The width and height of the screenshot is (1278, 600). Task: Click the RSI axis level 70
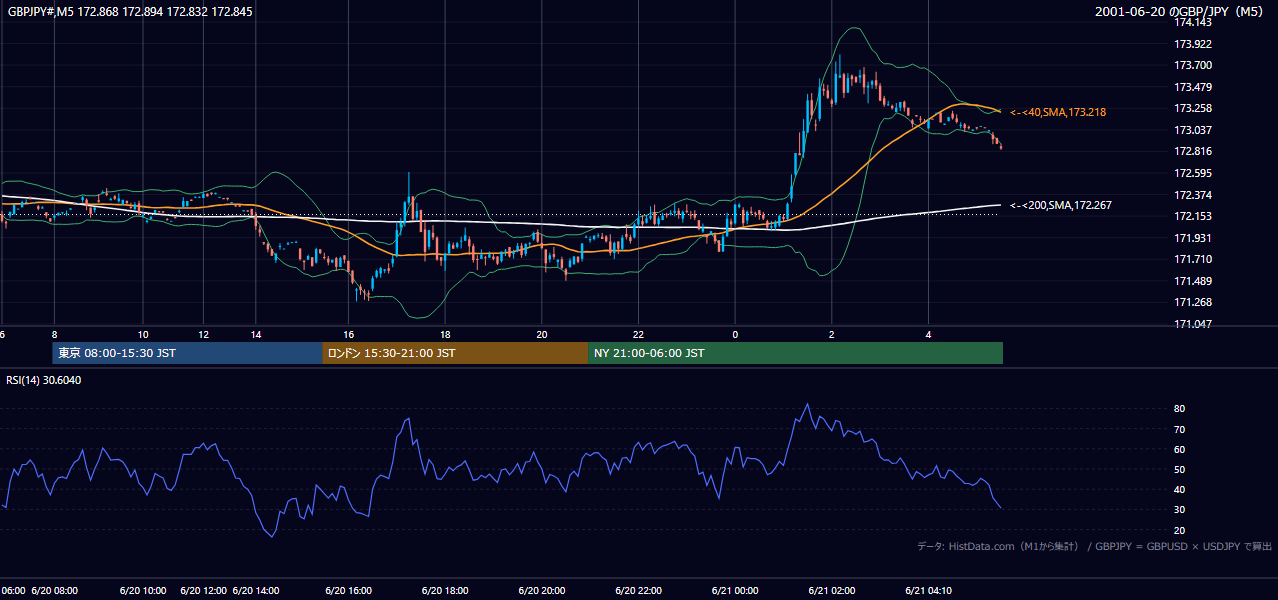[1180, 429]
